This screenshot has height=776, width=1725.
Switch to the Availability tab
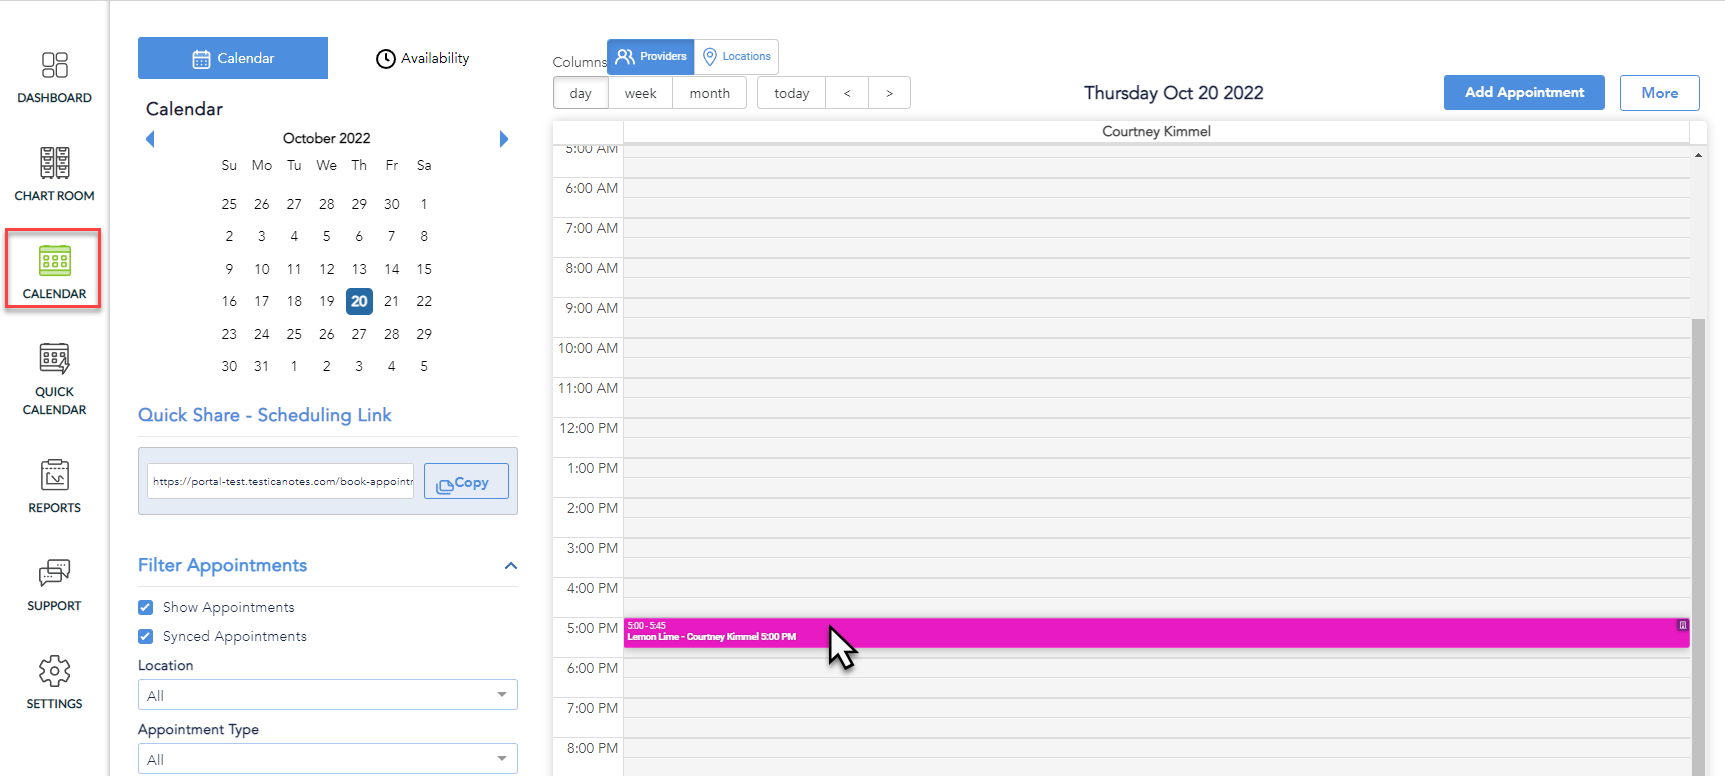tap(422, 58)
